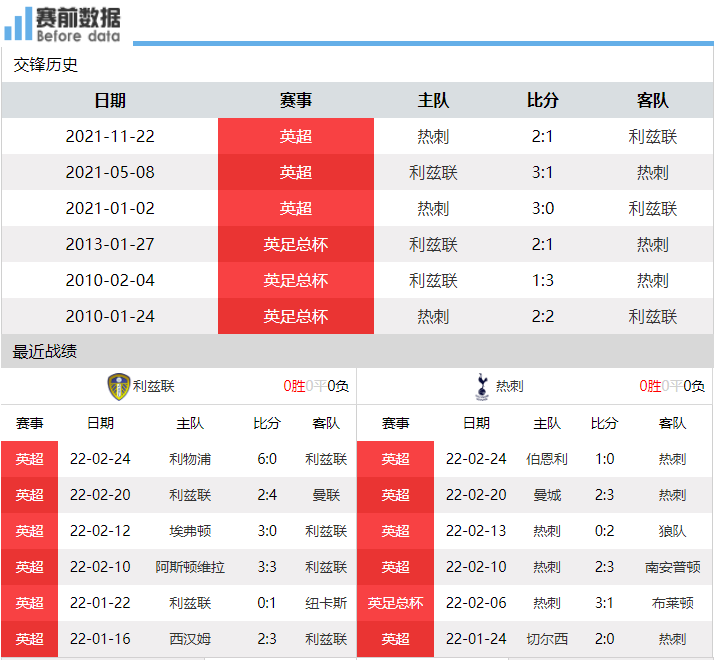Click away team 利兹联 in 2021-11-22 row
Screen dimensions: 714x660
653,136
